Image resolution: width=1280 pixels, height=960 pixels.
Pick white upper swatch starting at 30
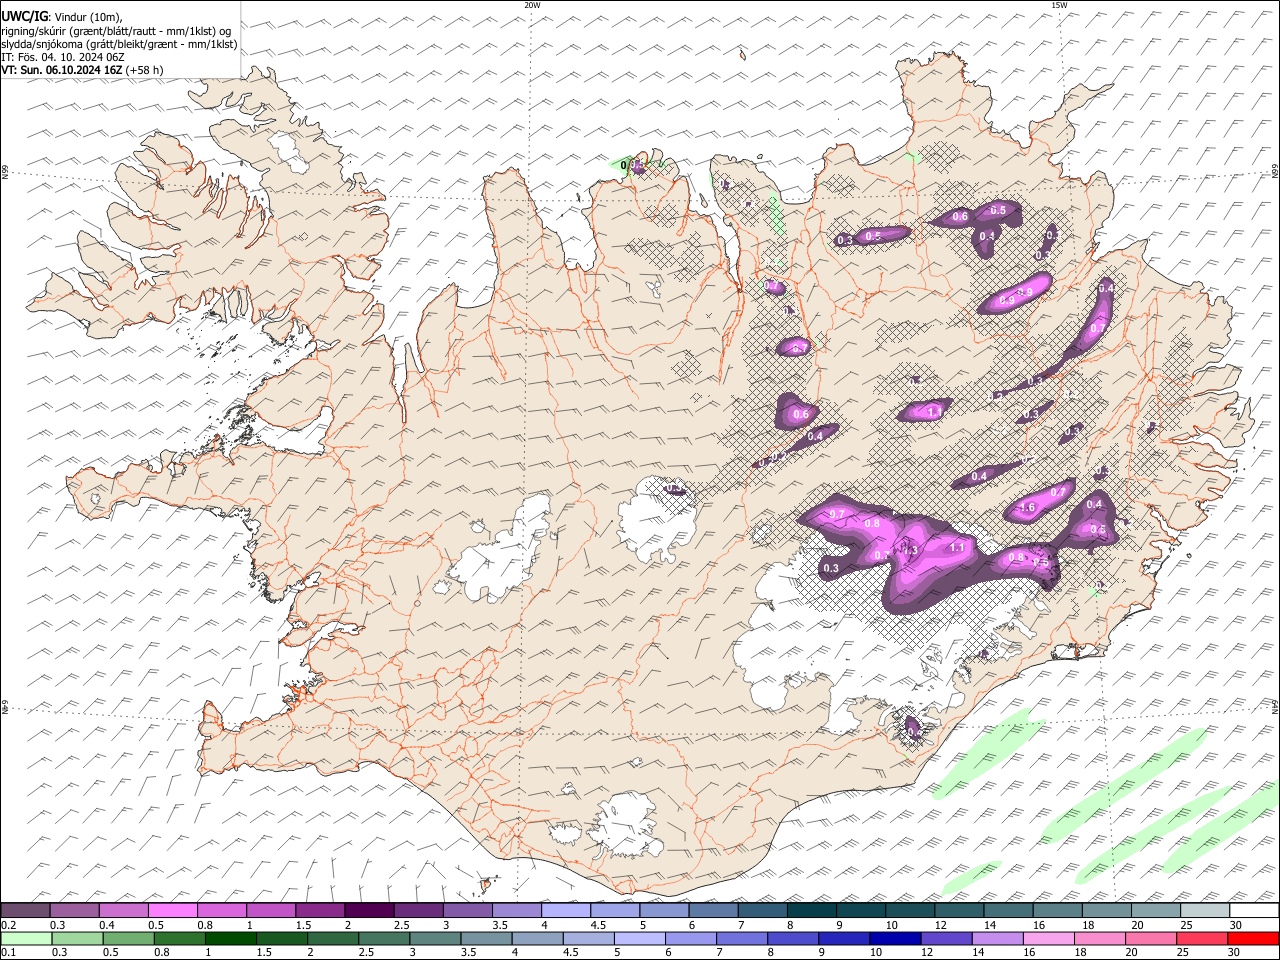tap(1255, 910)
